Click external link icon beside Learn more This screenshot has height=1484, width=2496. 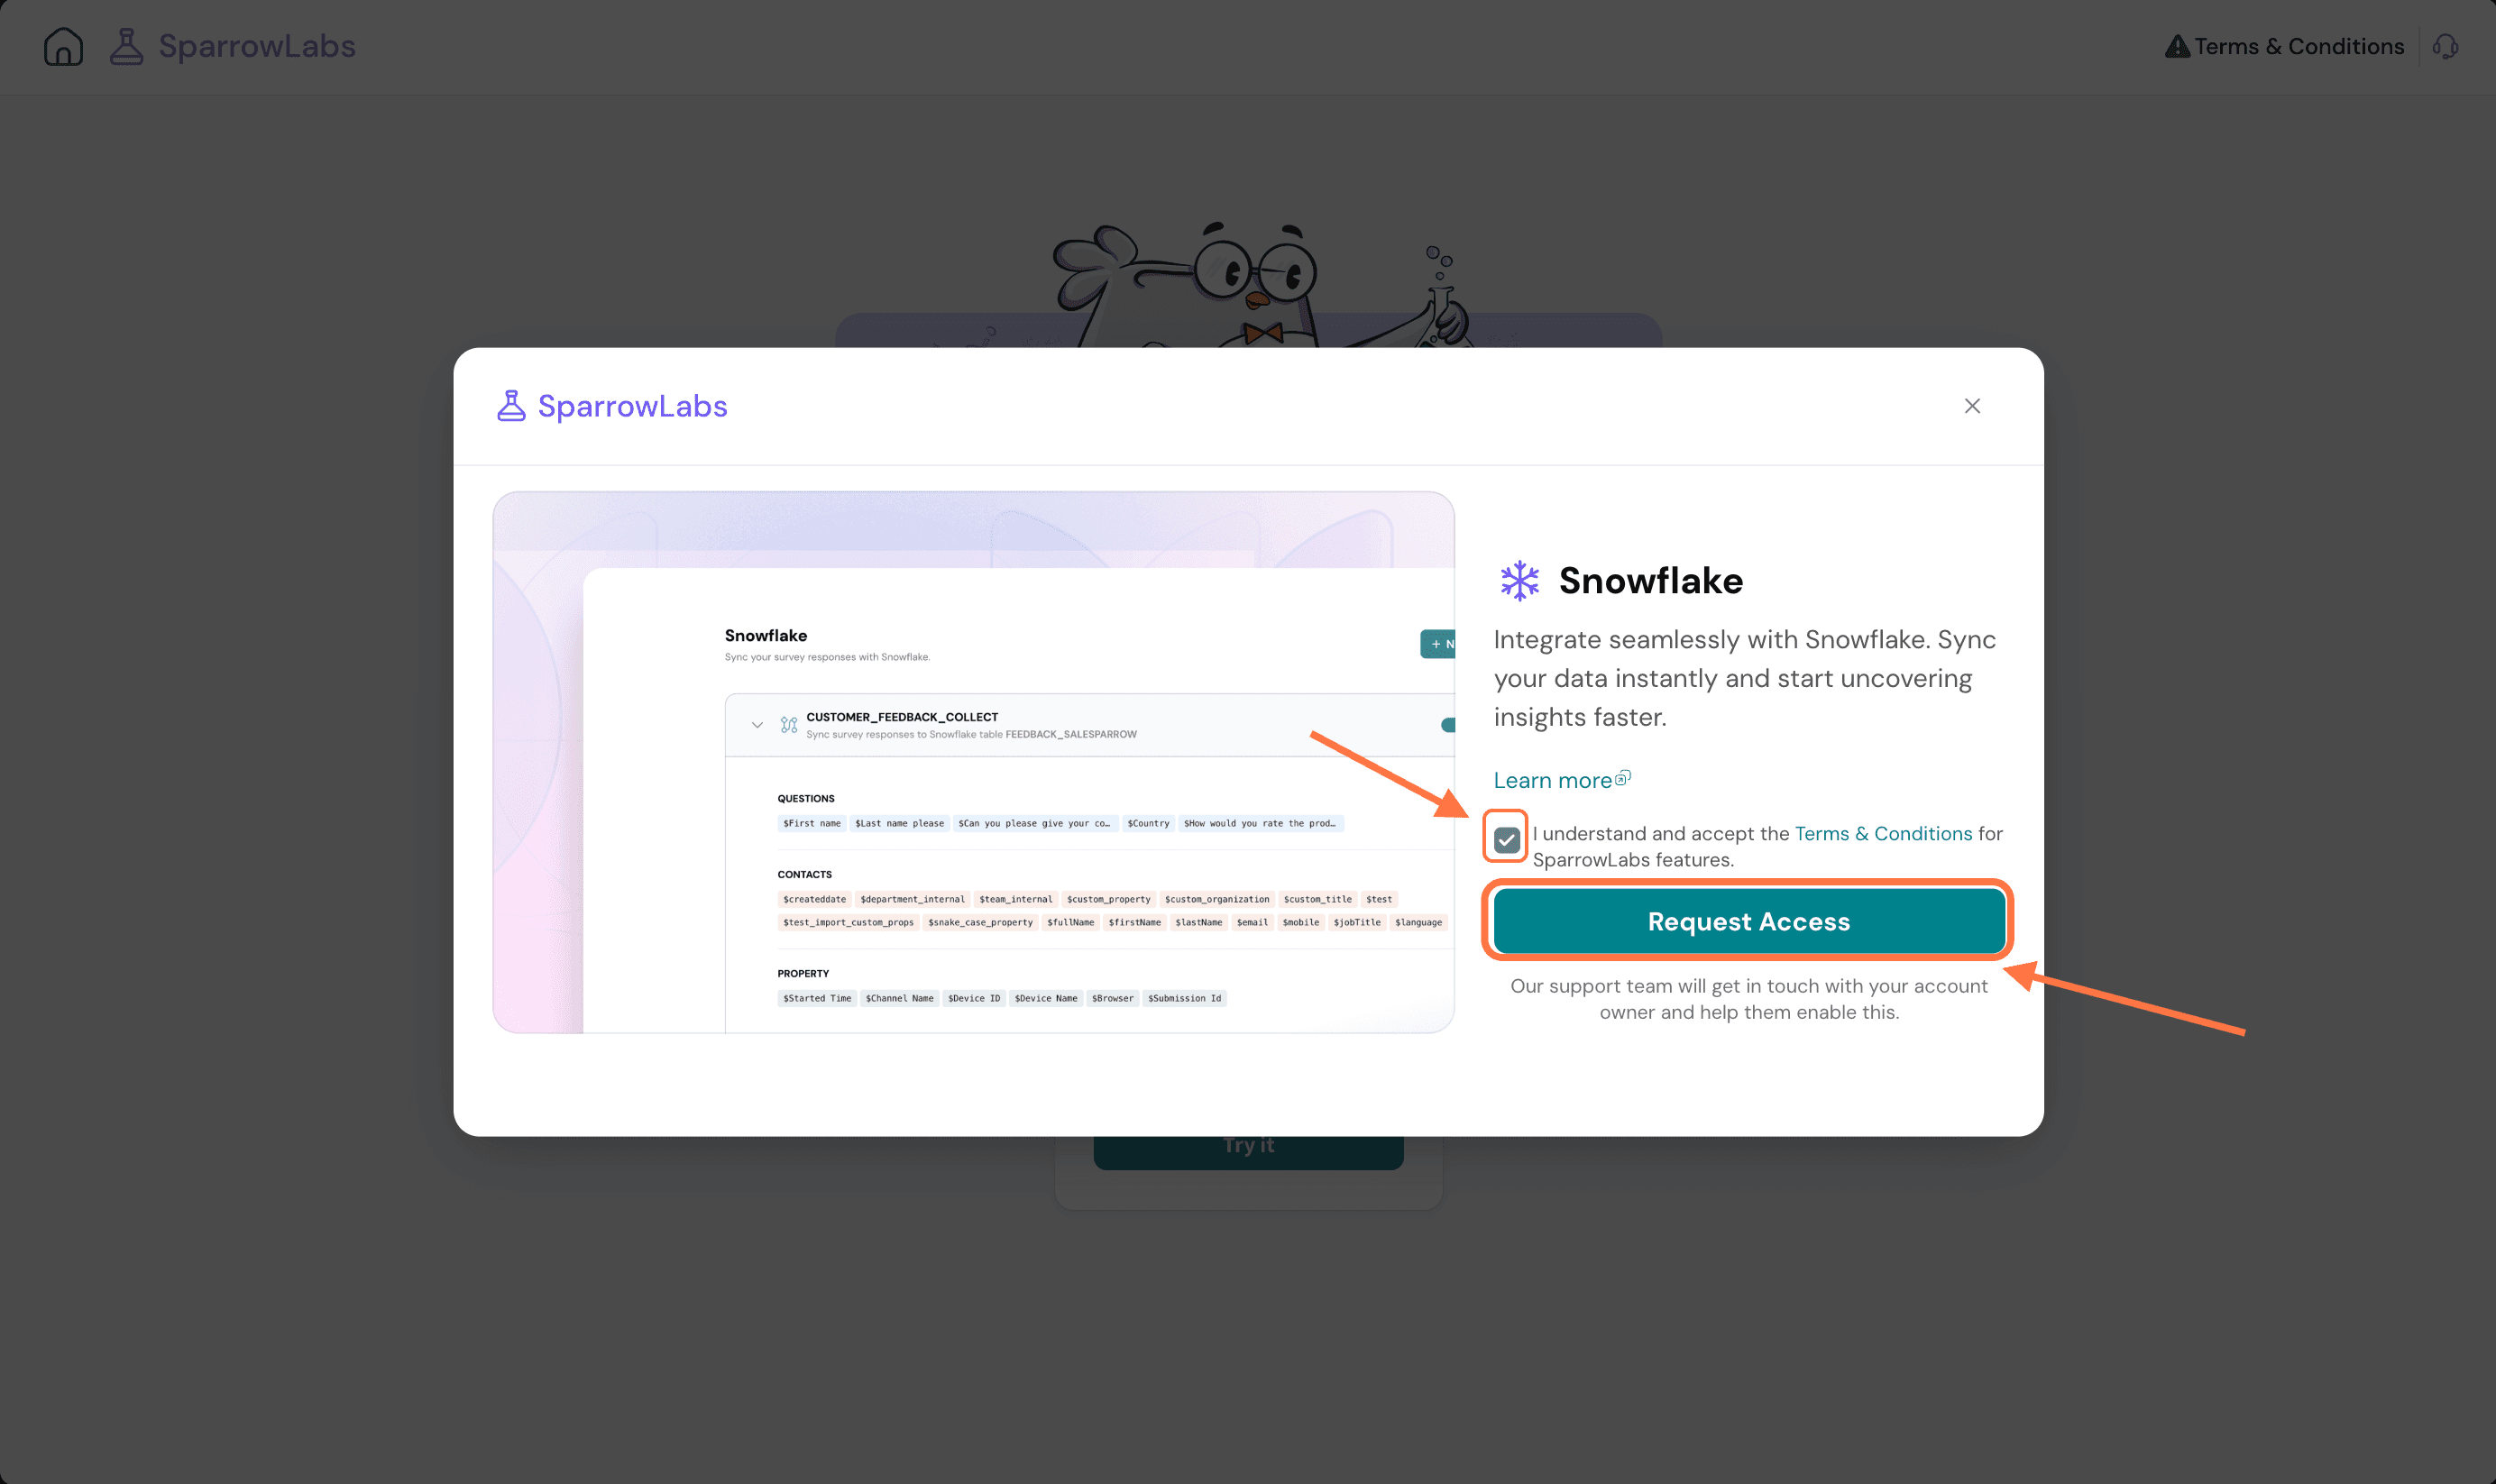point(1623,777)
